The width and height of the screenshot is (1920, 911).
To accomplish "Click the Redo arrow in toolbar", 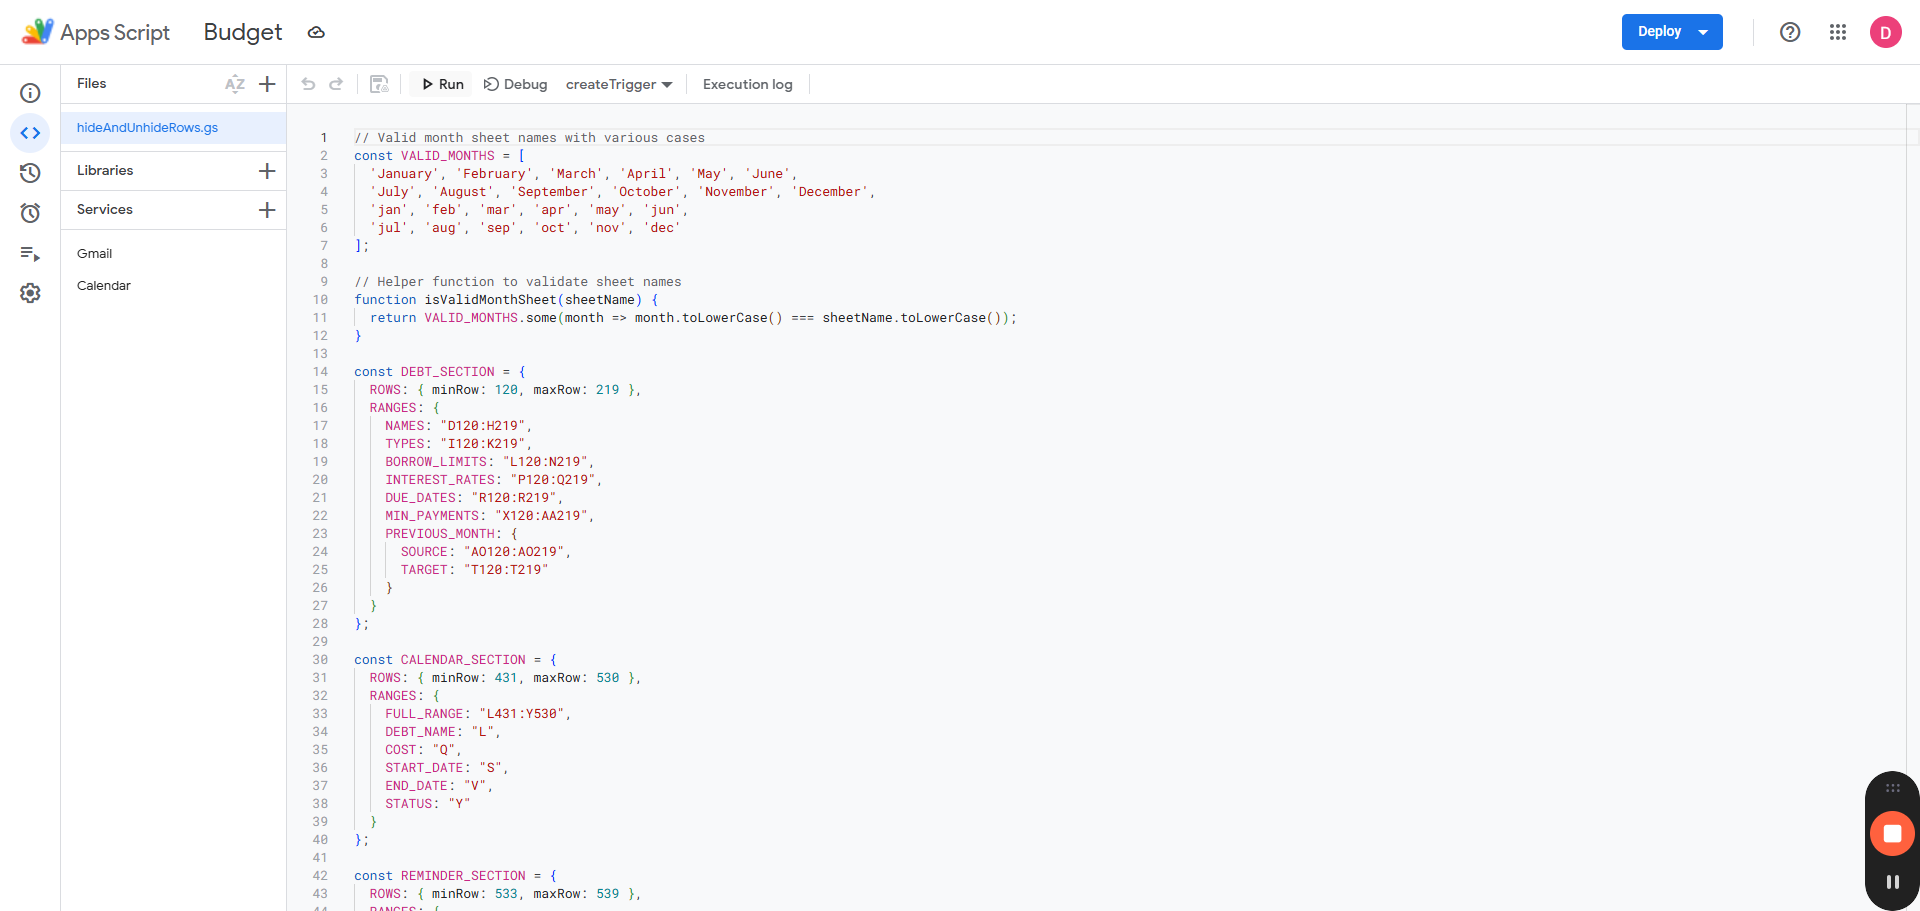I will pyautogui.click(x=336, y=84).
